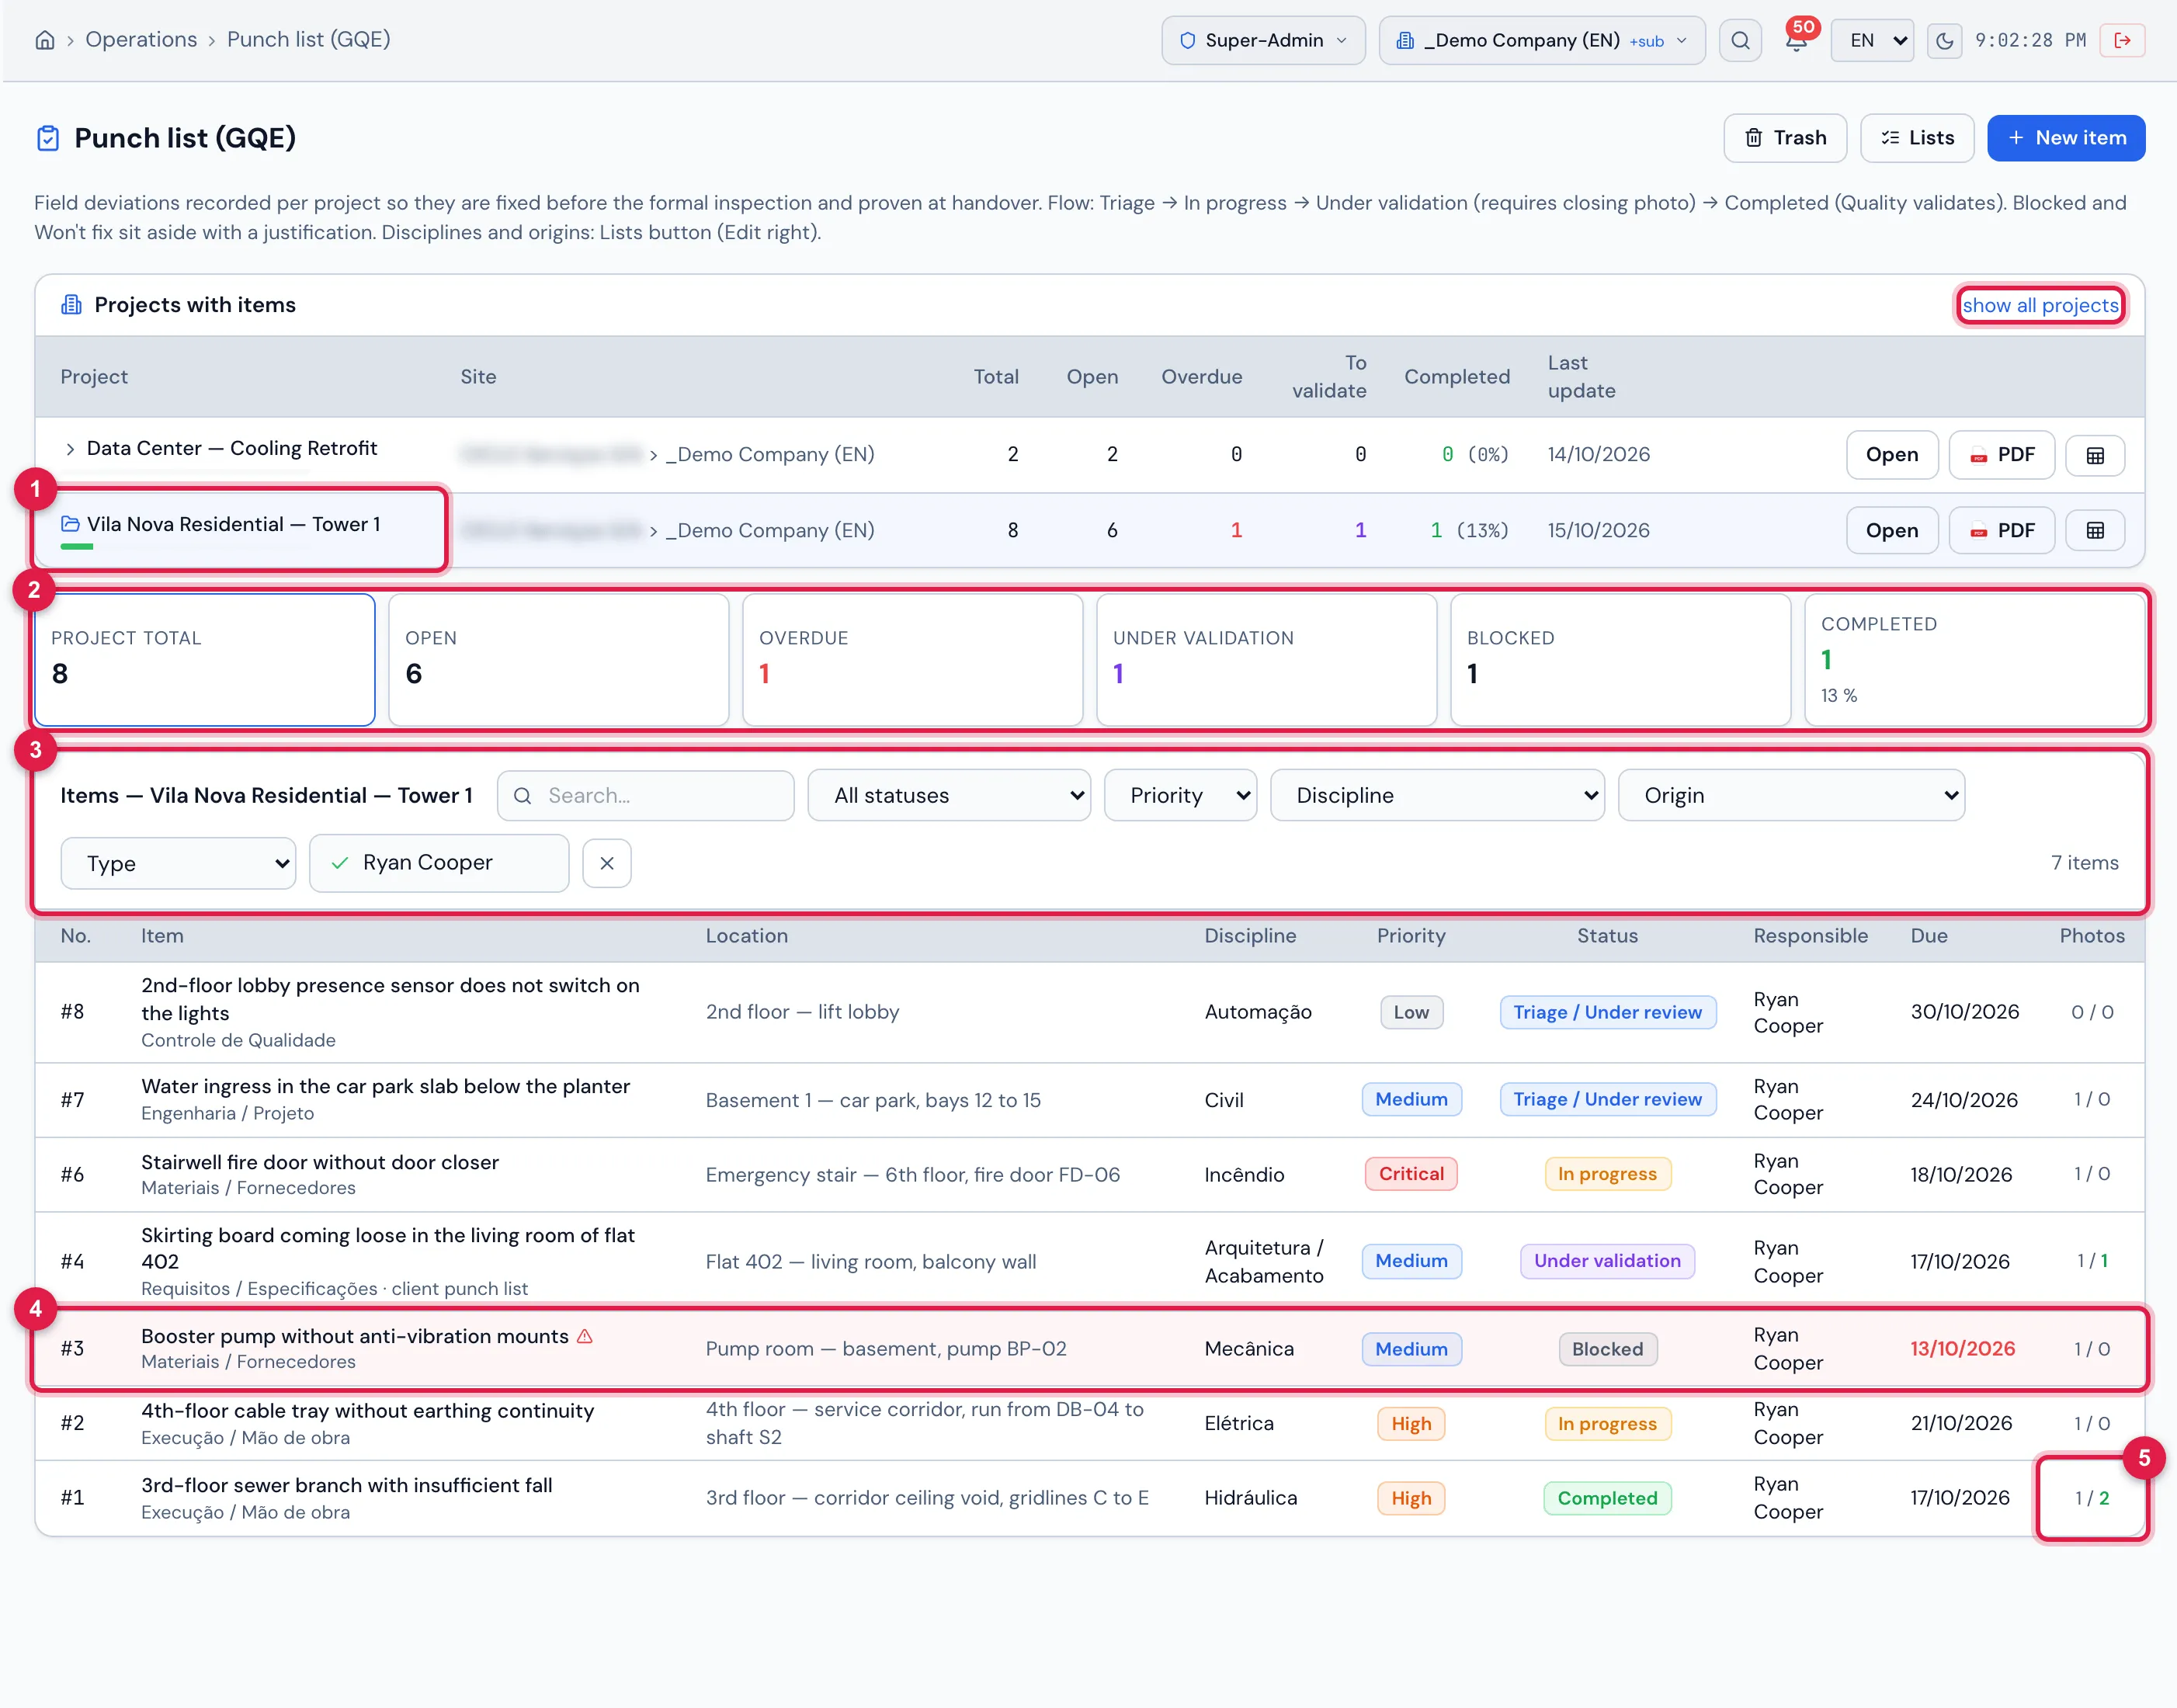Click the overdue warning icon on item #3

pyautogui.click(x=585, y=1336)
